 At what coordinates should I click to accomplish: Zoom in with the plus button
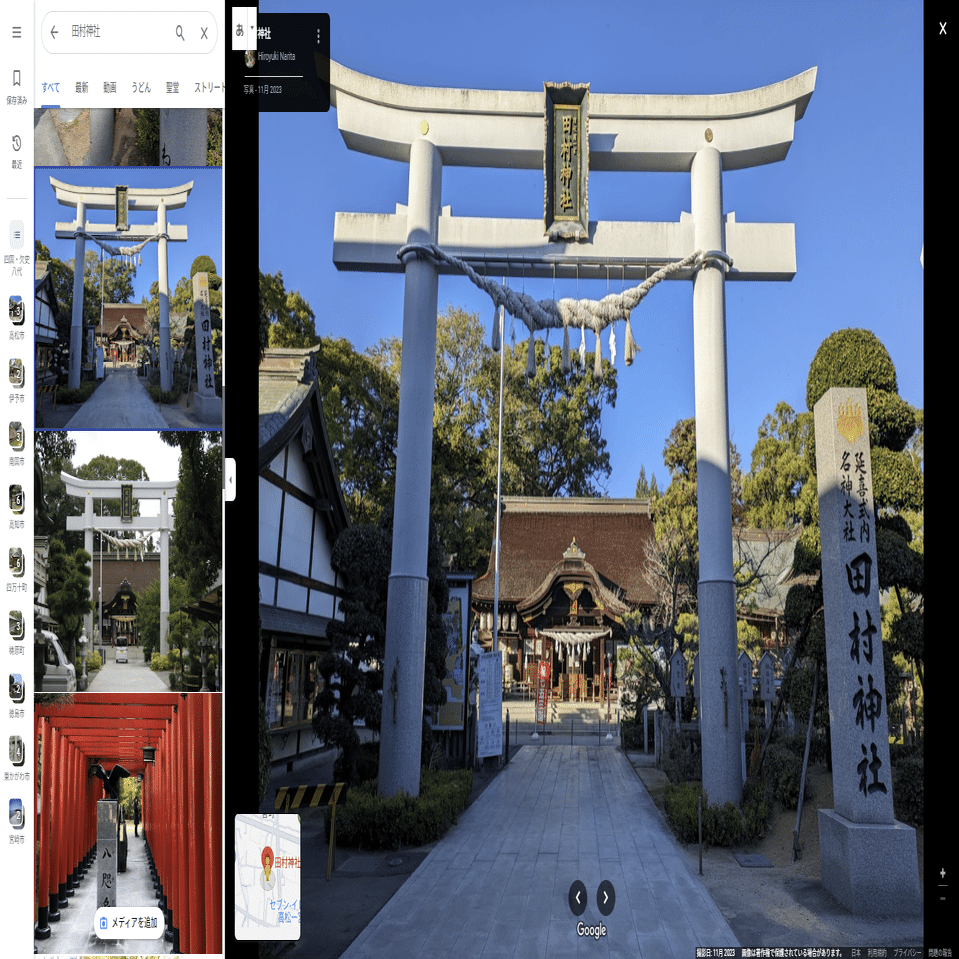(x=942, y=873)
